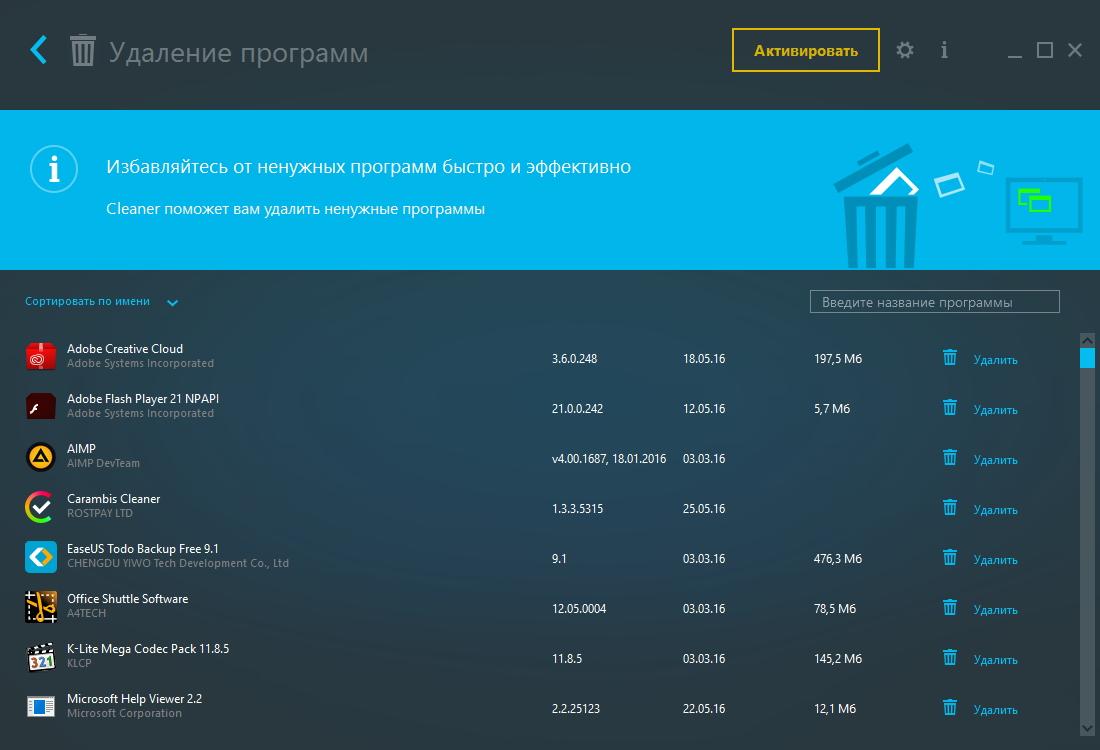This screenshot has width=1100, height=750.
Task: Click the round info icon in blue banner
Action: [x=54, y=169]
